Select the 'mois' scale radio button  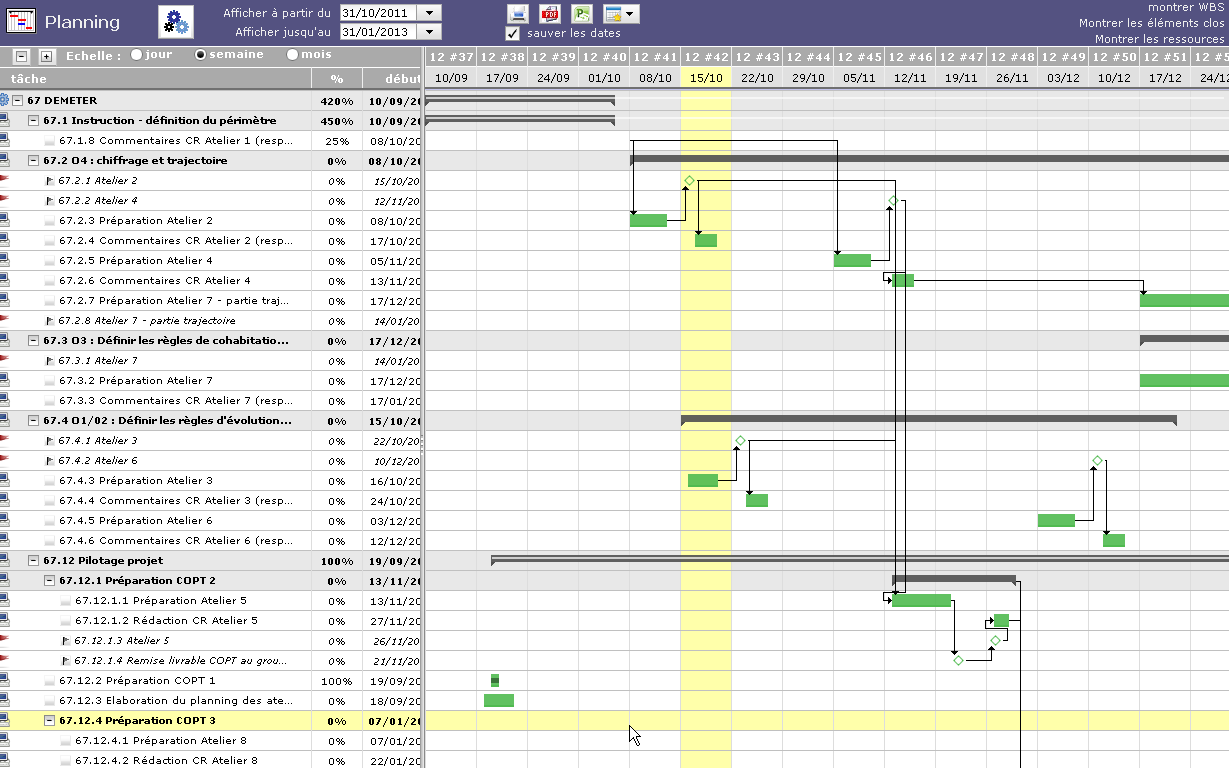[293, 55]
